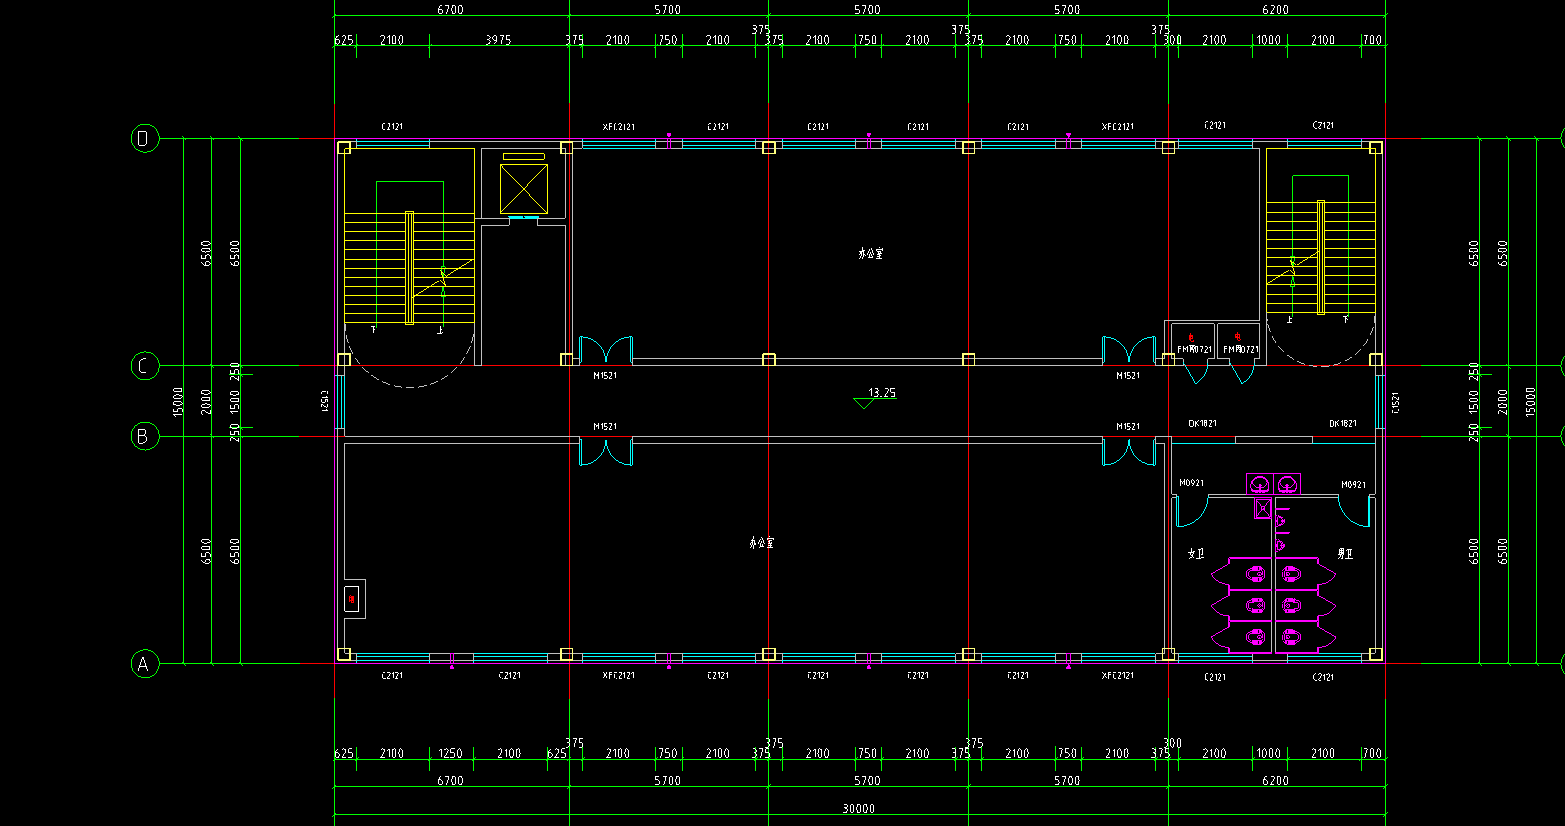This screenshot has height=826, width=1565.
Task: Click the 上 label in the staircase beside the elevator
Action: pyautogui.click(x=439, y=330)
